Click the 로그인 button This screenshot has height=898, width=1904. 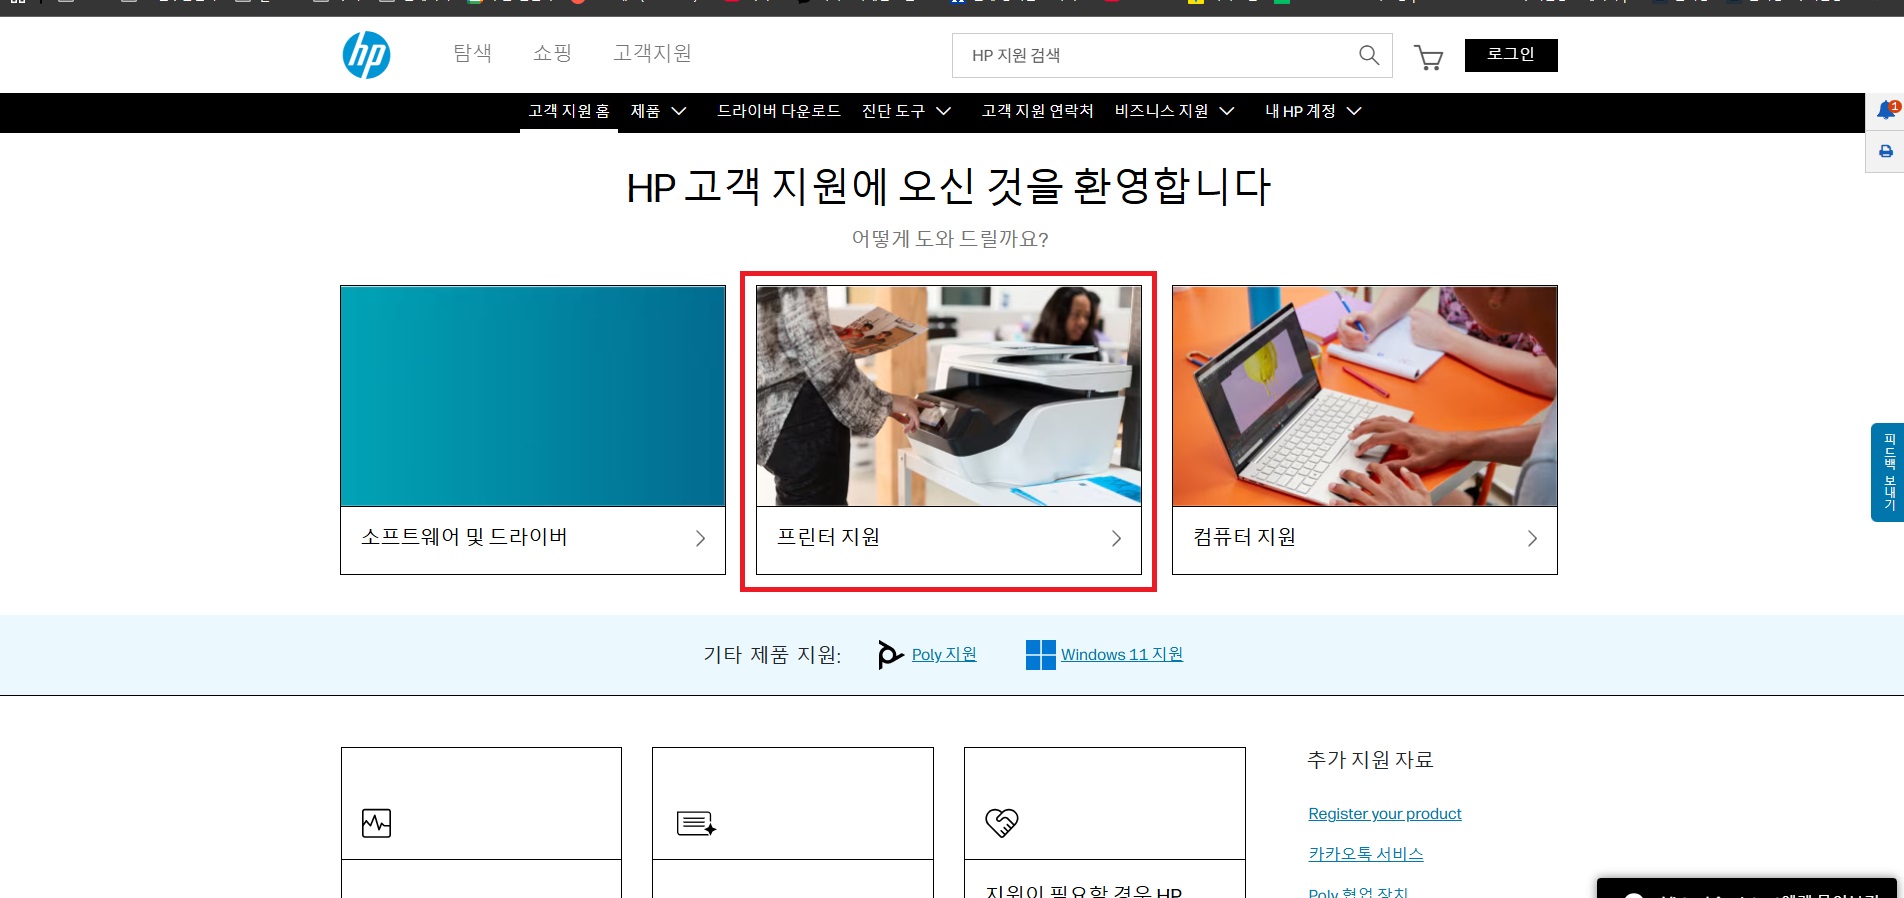tap(1511, 55)
